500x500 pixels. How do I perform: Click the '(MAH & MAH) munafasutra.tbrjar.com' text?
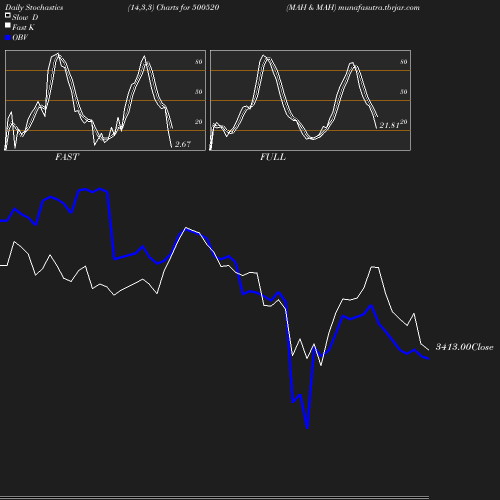353,8
